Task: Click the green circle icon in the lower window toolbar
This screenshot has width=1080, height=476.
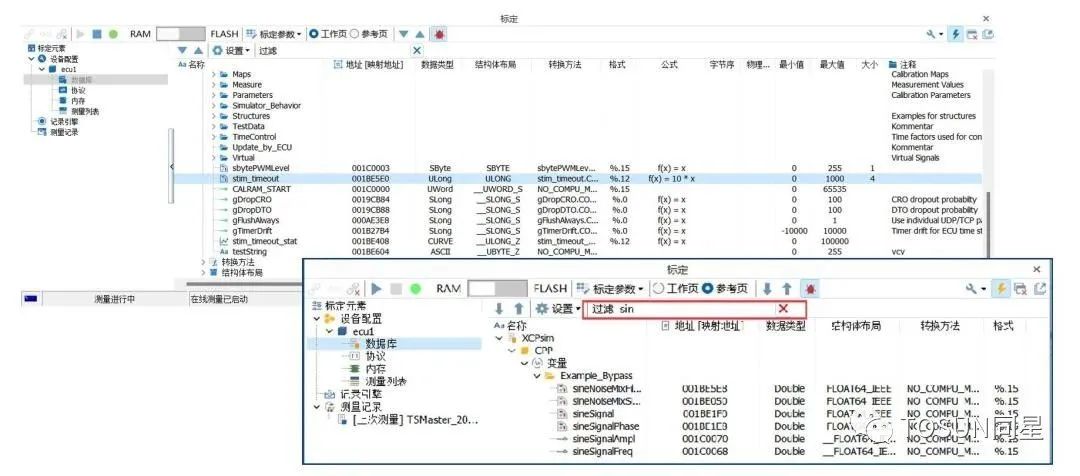Action: click(x=414, y=288)
